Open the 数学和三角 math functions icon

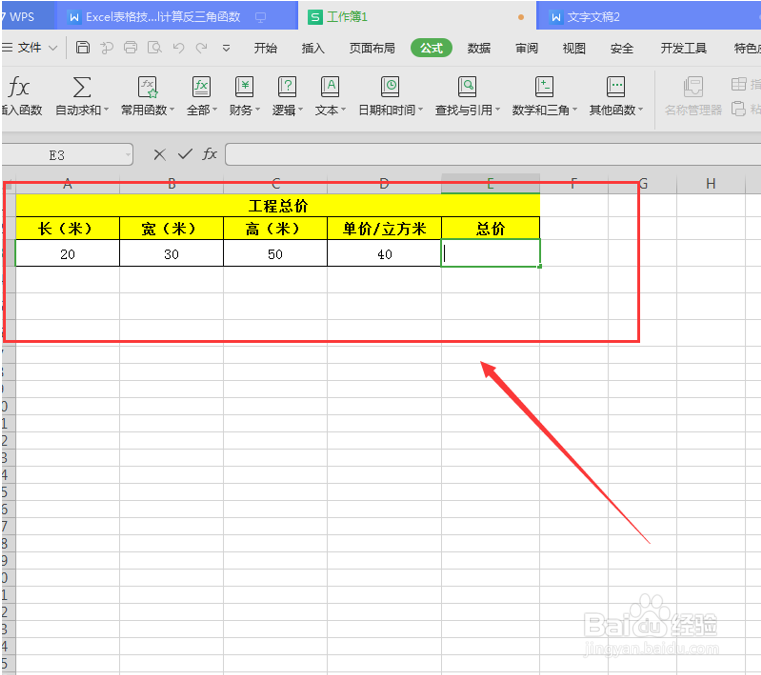click(544, 87)
